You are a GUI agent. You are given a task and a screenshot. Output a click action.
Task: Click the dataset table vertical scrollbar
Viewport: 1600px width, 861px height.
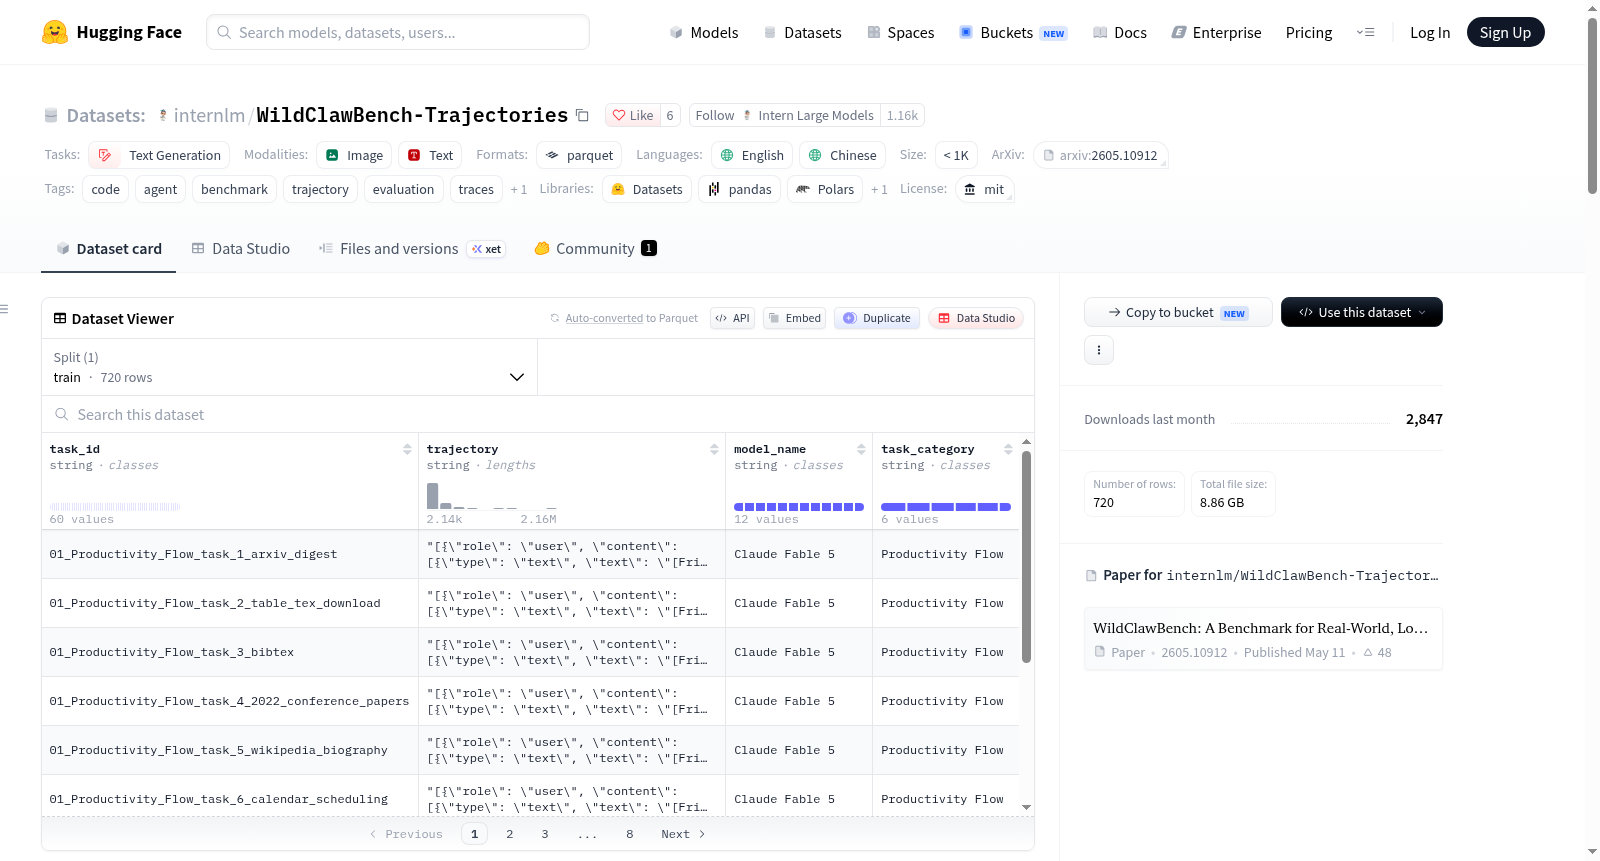(x=1026, y=556)
